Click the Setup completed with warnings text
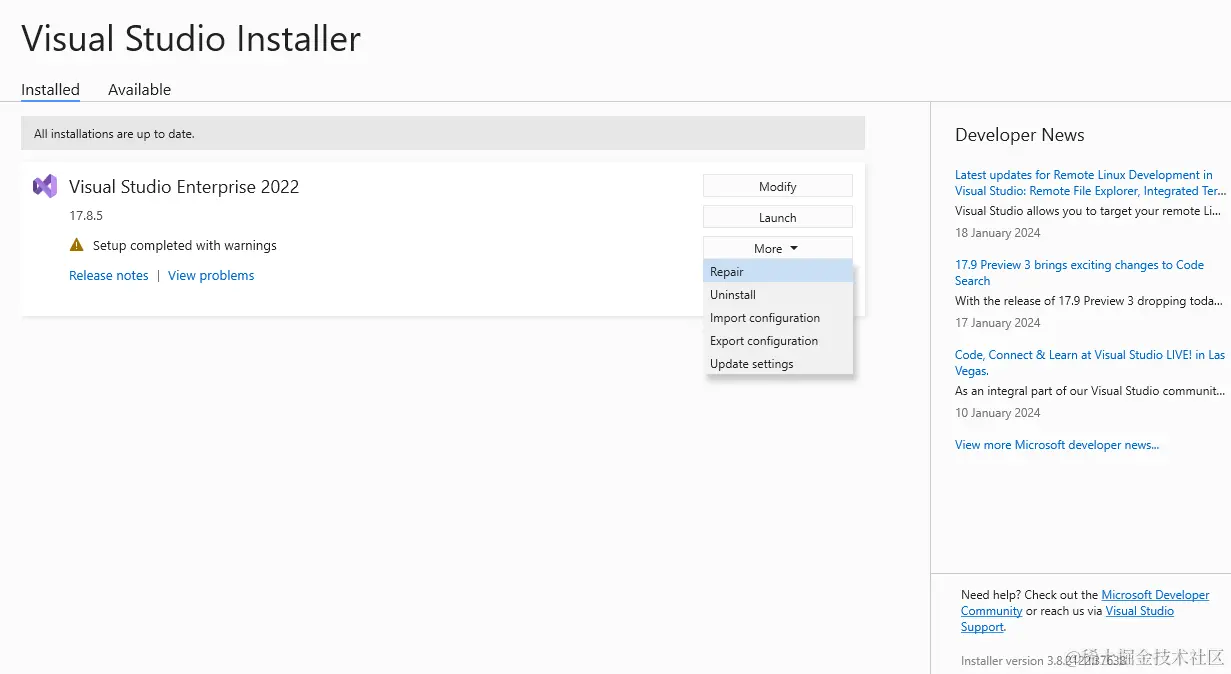The height and width of the screenshot is (674, 1231). [185, 245]
